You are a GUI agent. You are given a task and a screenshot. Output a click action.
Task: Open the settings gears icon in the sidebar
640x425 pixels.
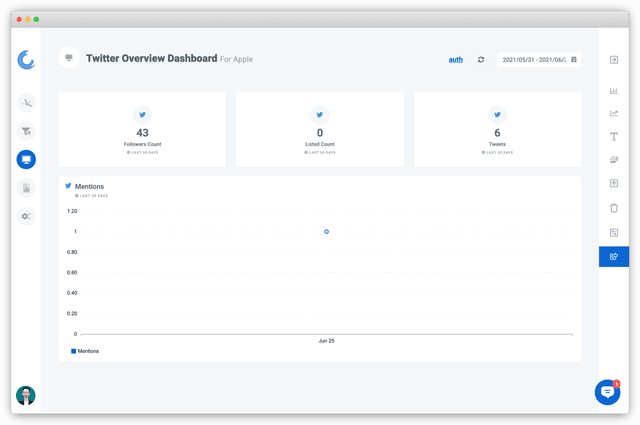tap(26, 216)
